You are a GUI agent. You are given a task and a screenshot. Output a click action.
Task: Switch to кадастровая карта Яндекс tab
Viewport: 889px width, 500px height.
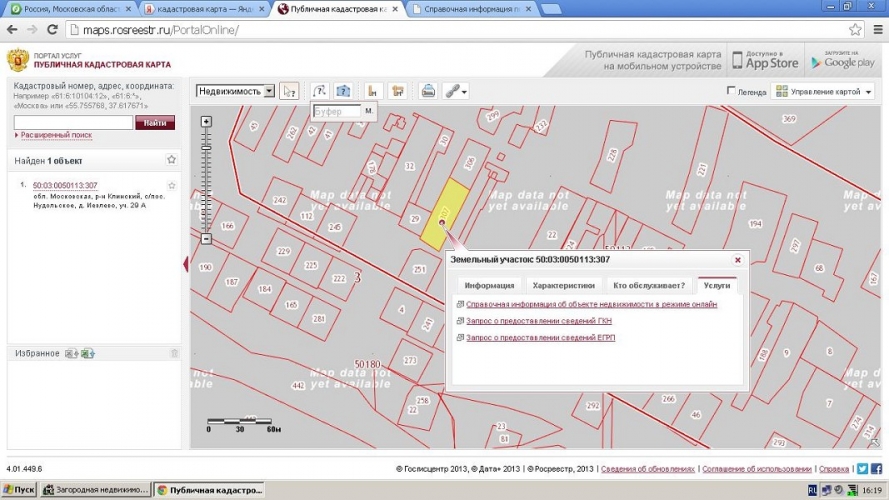point(204,9)
